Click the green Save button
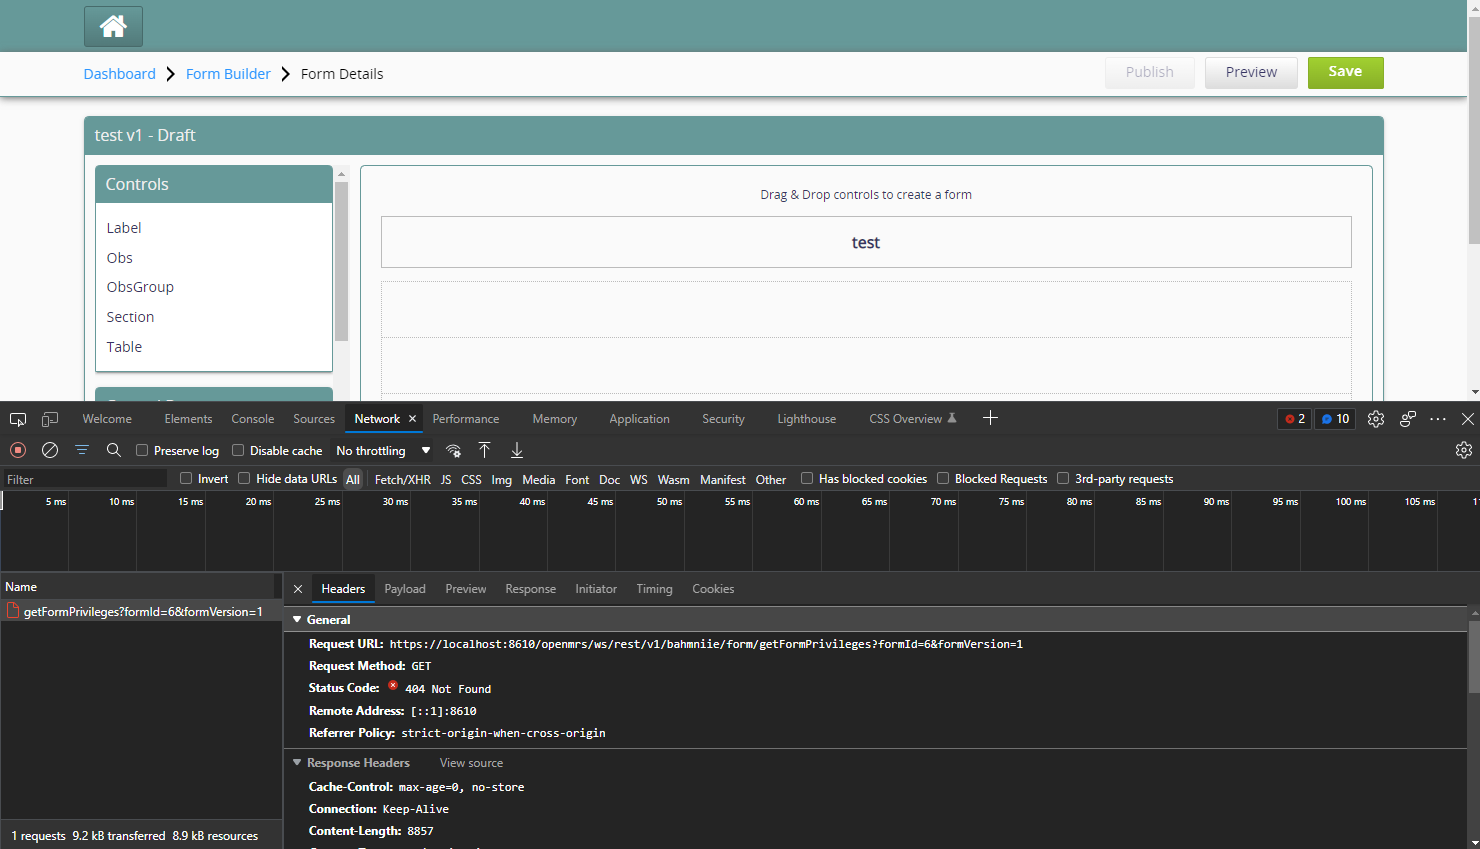The width and height of the screenshot is (1480, 849). (x=1345, y=72)
